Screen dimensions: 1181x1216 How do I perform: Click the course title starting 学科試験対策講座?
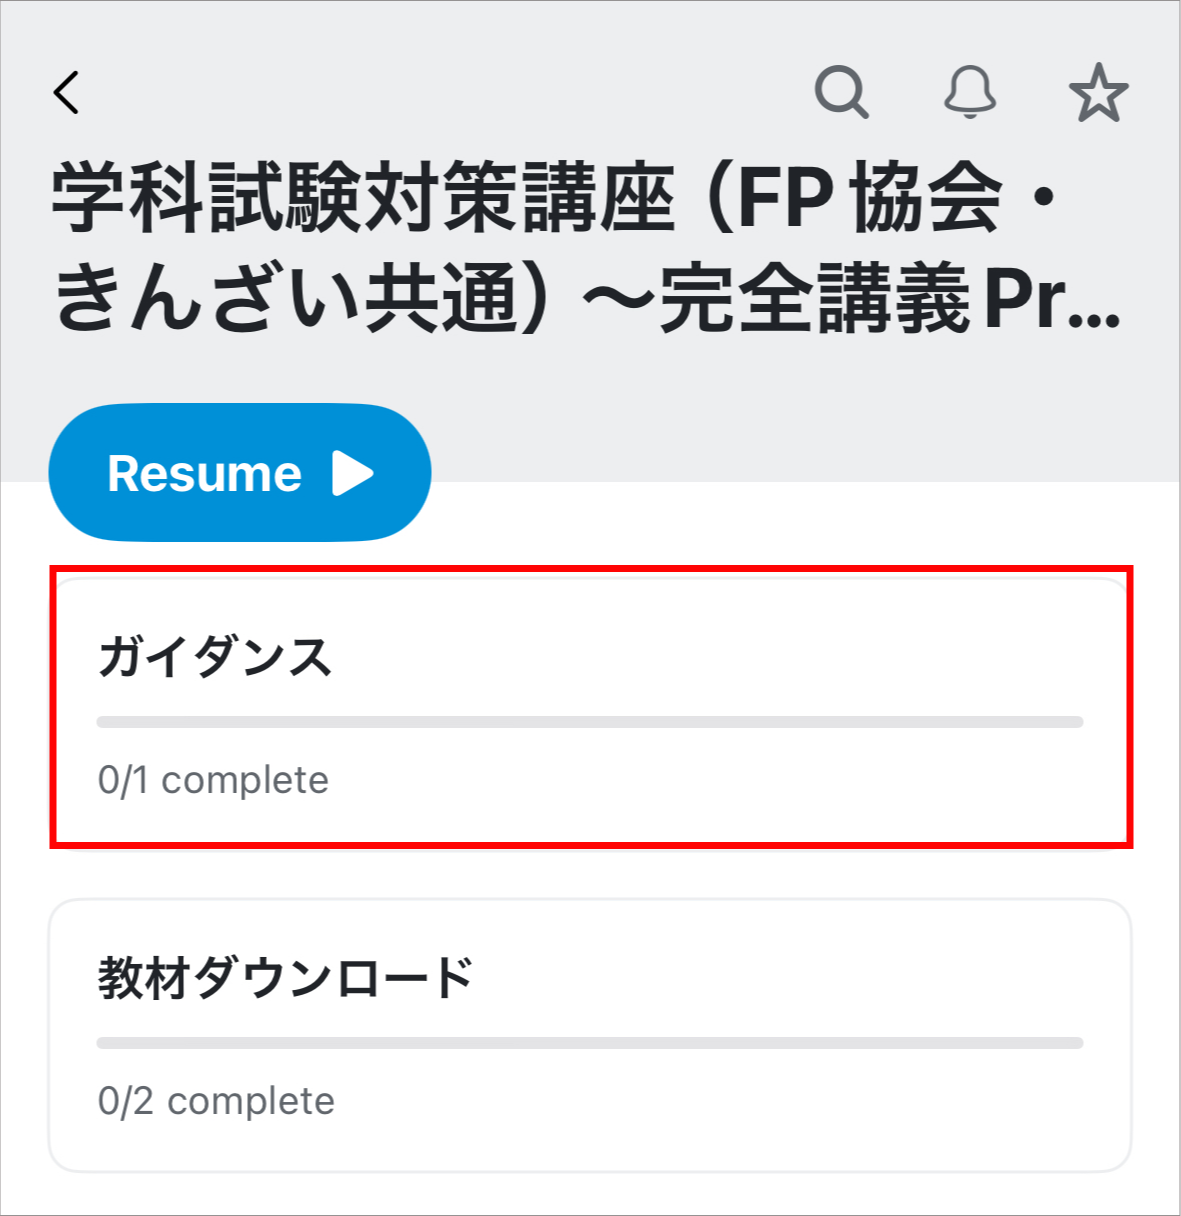362,198
